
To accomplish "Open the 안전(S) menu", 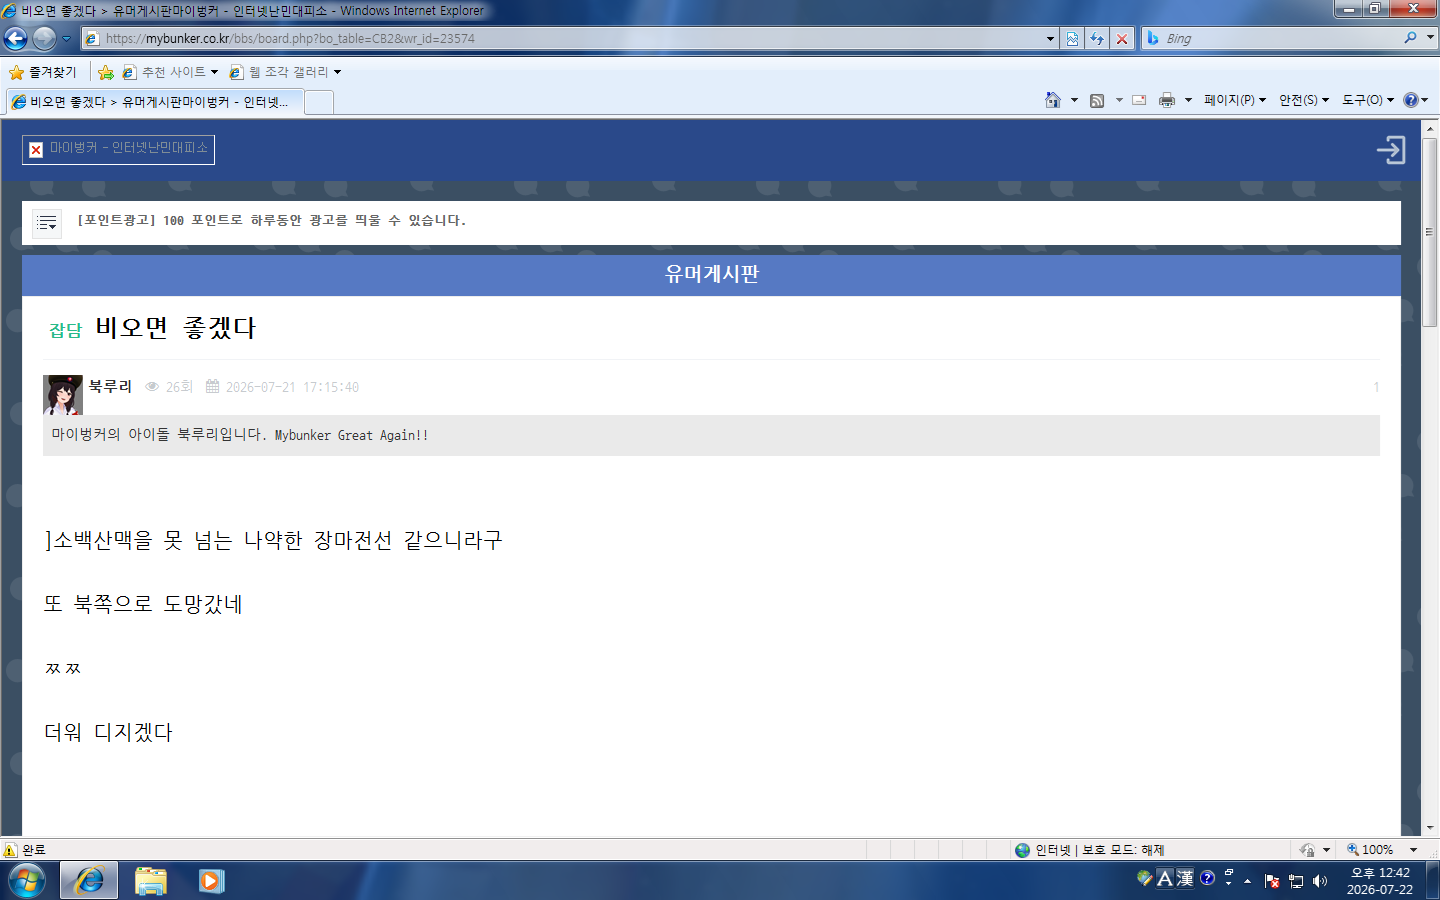I will point(1304,100).
